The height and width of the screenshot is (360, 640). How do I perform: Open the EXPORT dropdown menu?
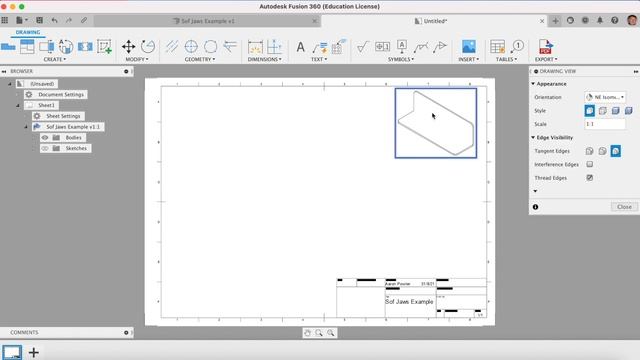[x=546, y=59]
